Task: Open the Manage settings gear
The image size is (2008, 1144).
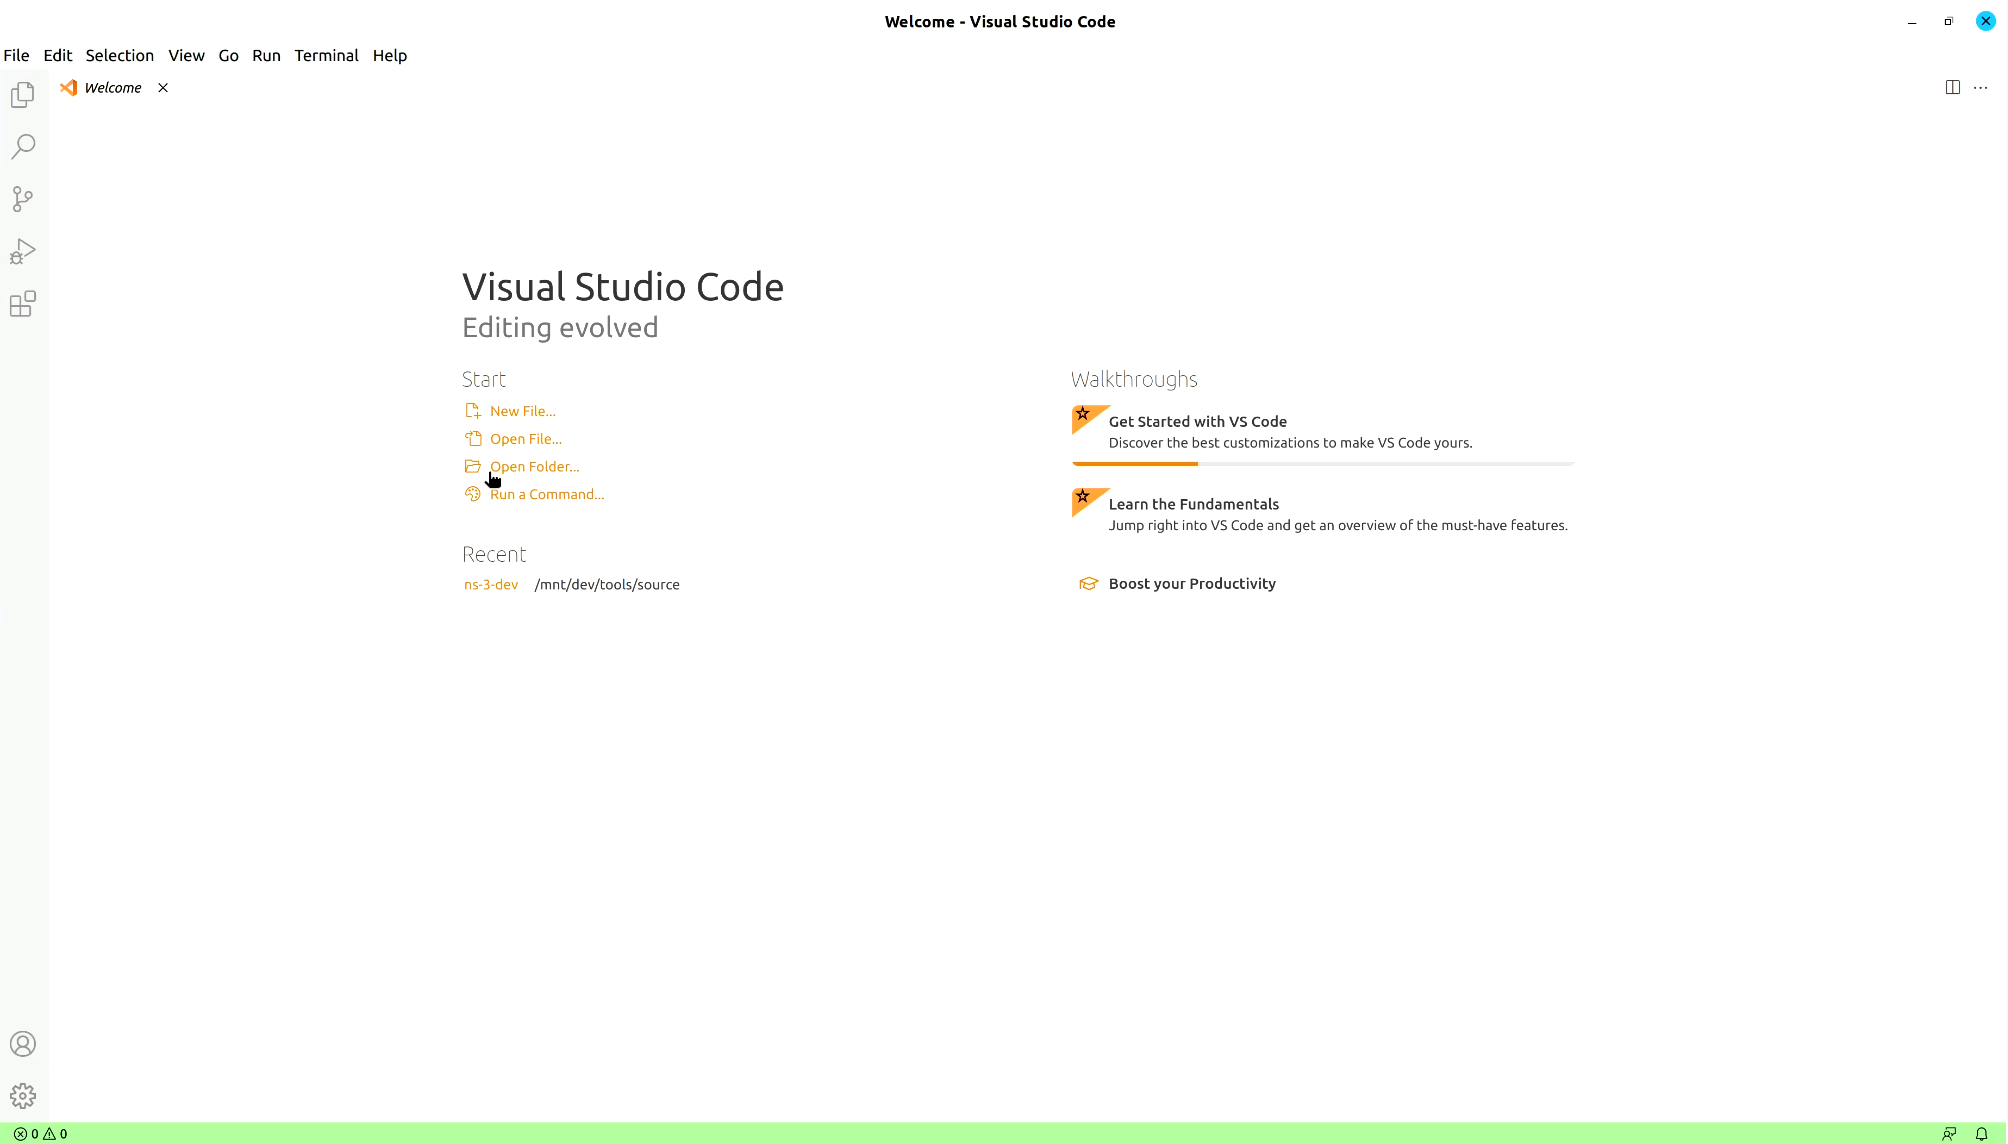Action: (x=23, y=1095)
